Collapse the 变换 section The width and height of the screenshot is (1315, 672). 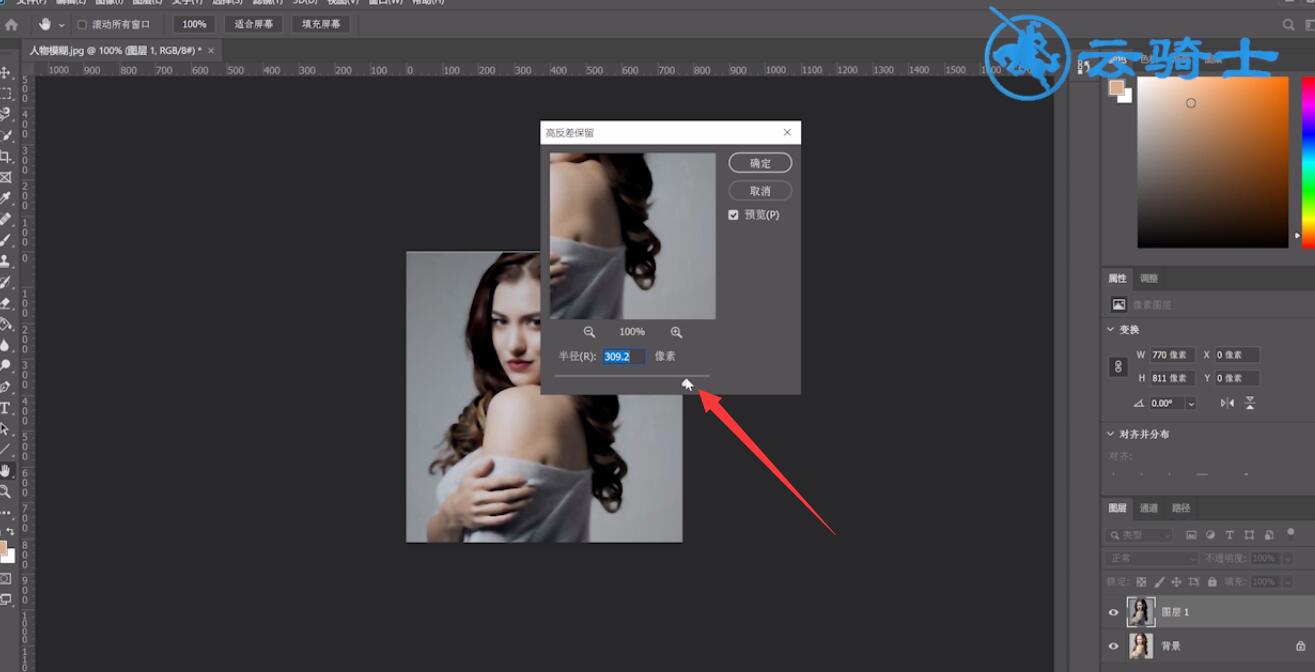[x=1111, y=330]
